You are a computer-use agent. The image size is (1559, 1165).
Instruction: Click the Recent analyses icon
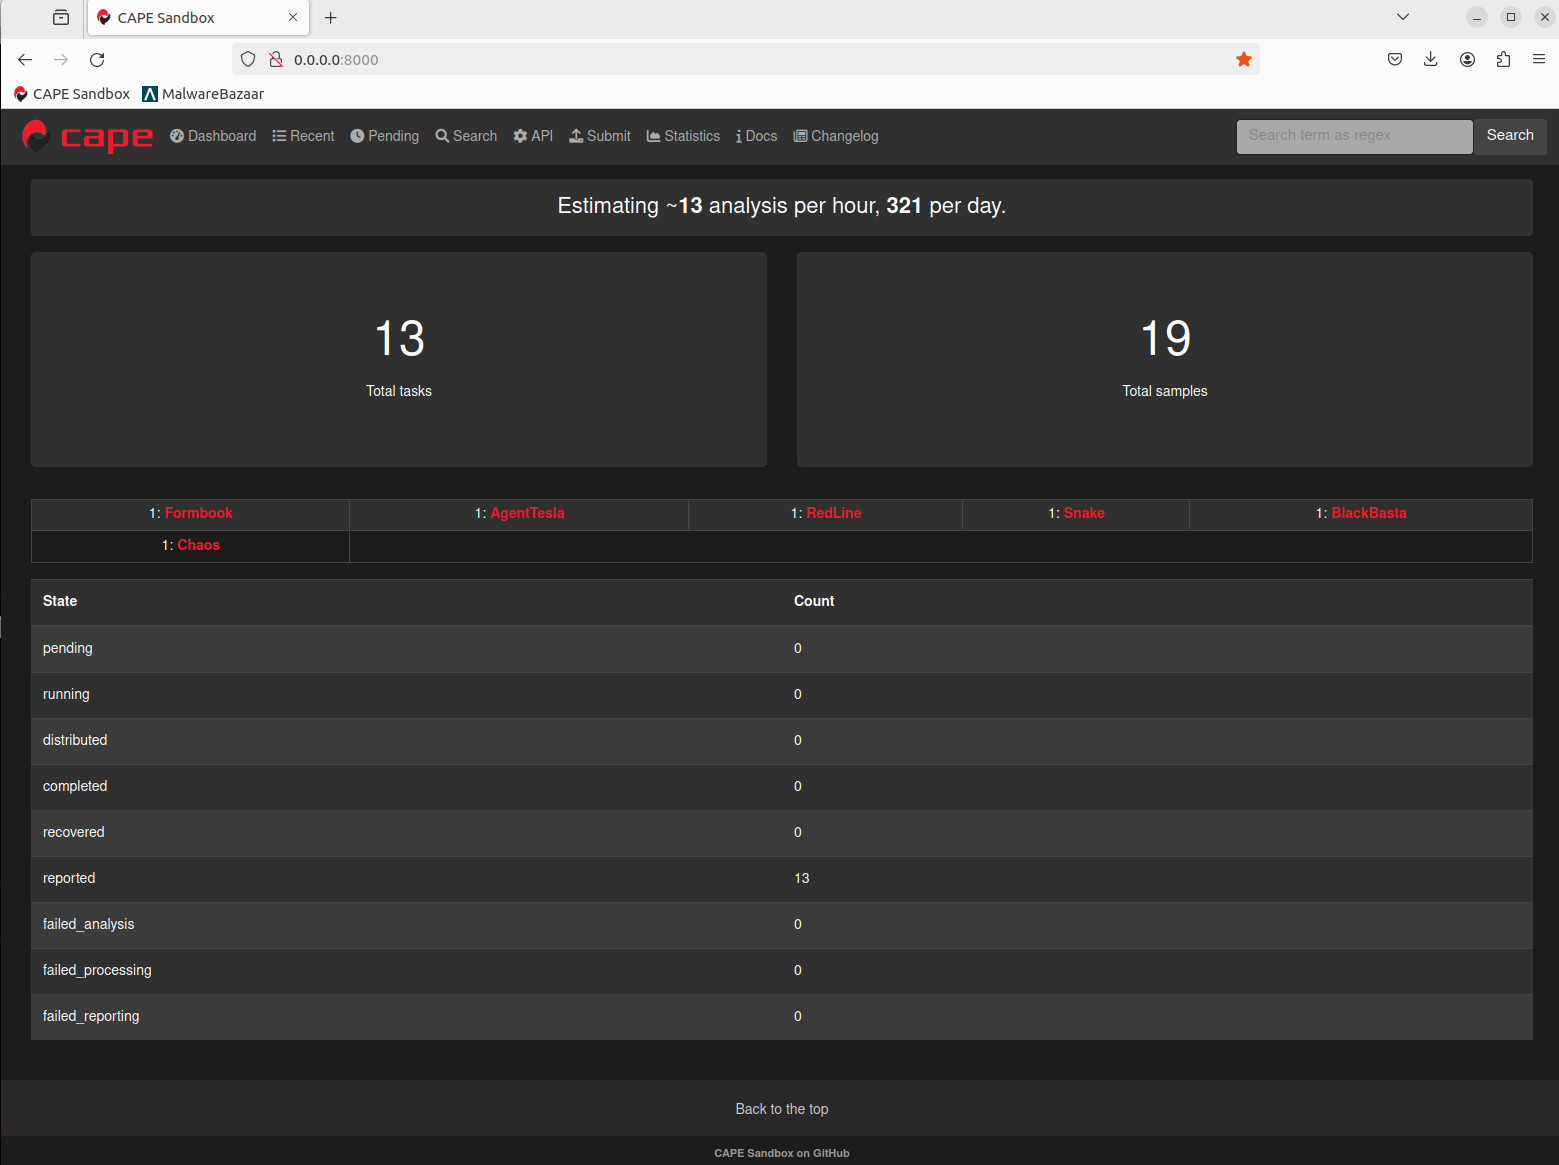(276, 136)
